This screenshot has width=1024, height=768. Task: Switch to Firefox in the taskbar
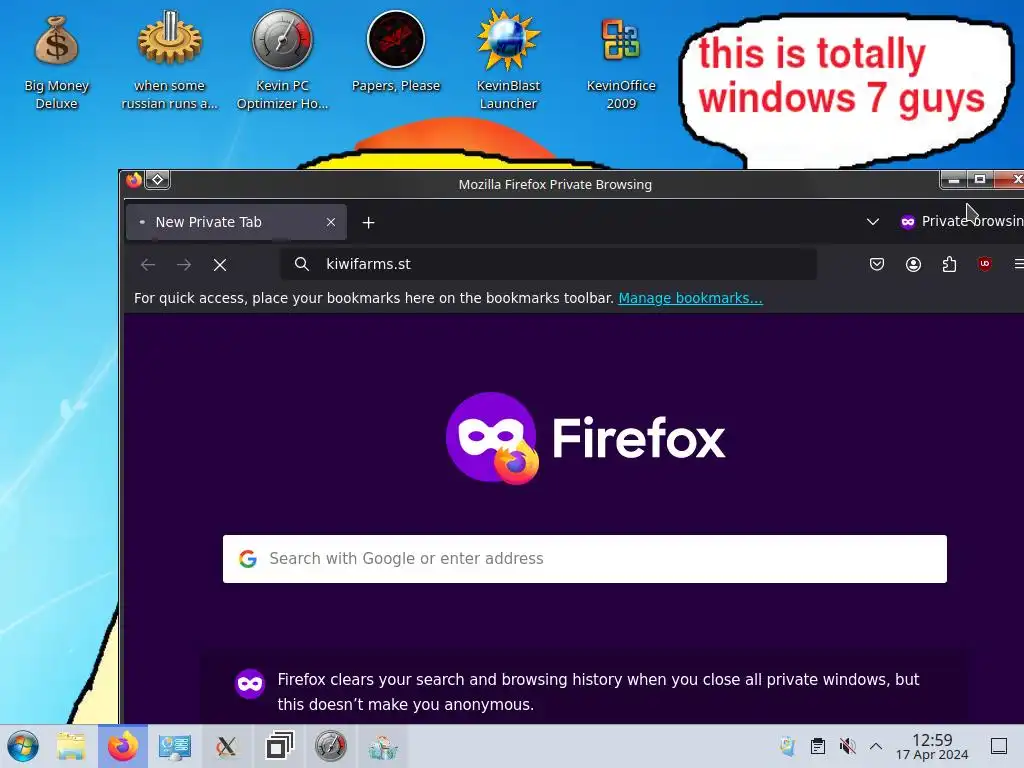pyautogui.click(x=123, y=746)
